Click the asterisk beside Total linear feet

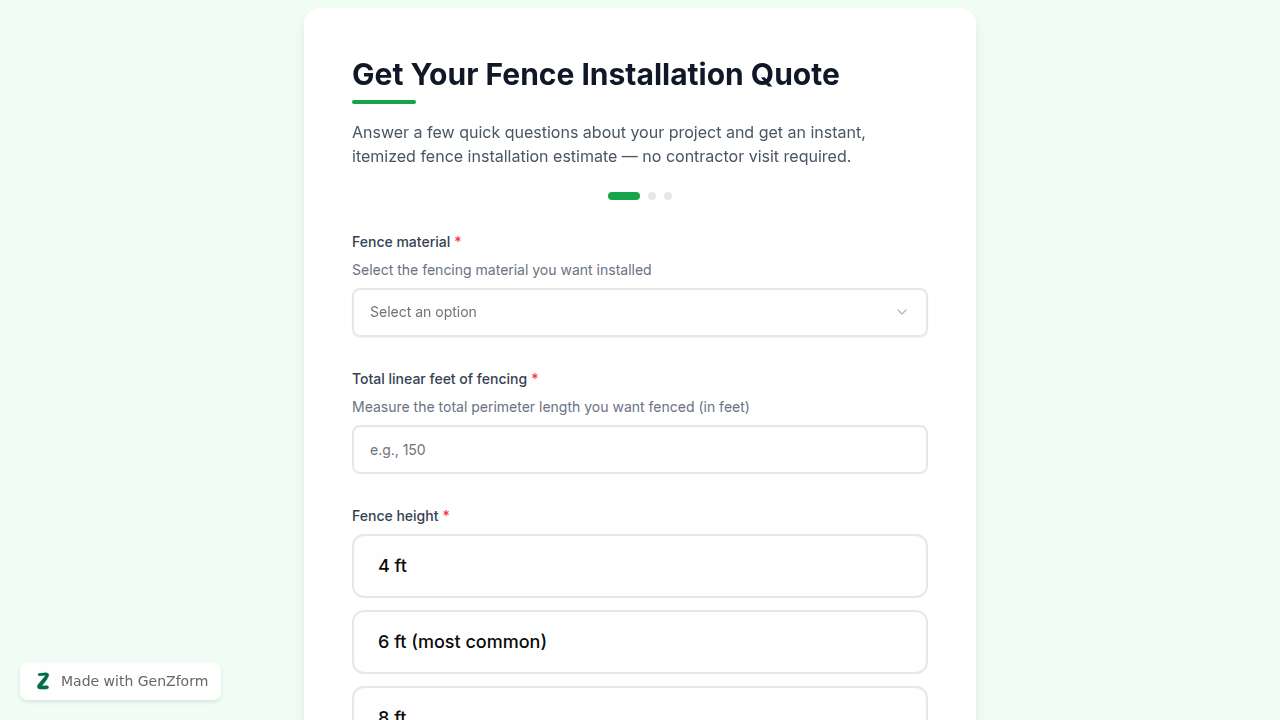point(534,378)
